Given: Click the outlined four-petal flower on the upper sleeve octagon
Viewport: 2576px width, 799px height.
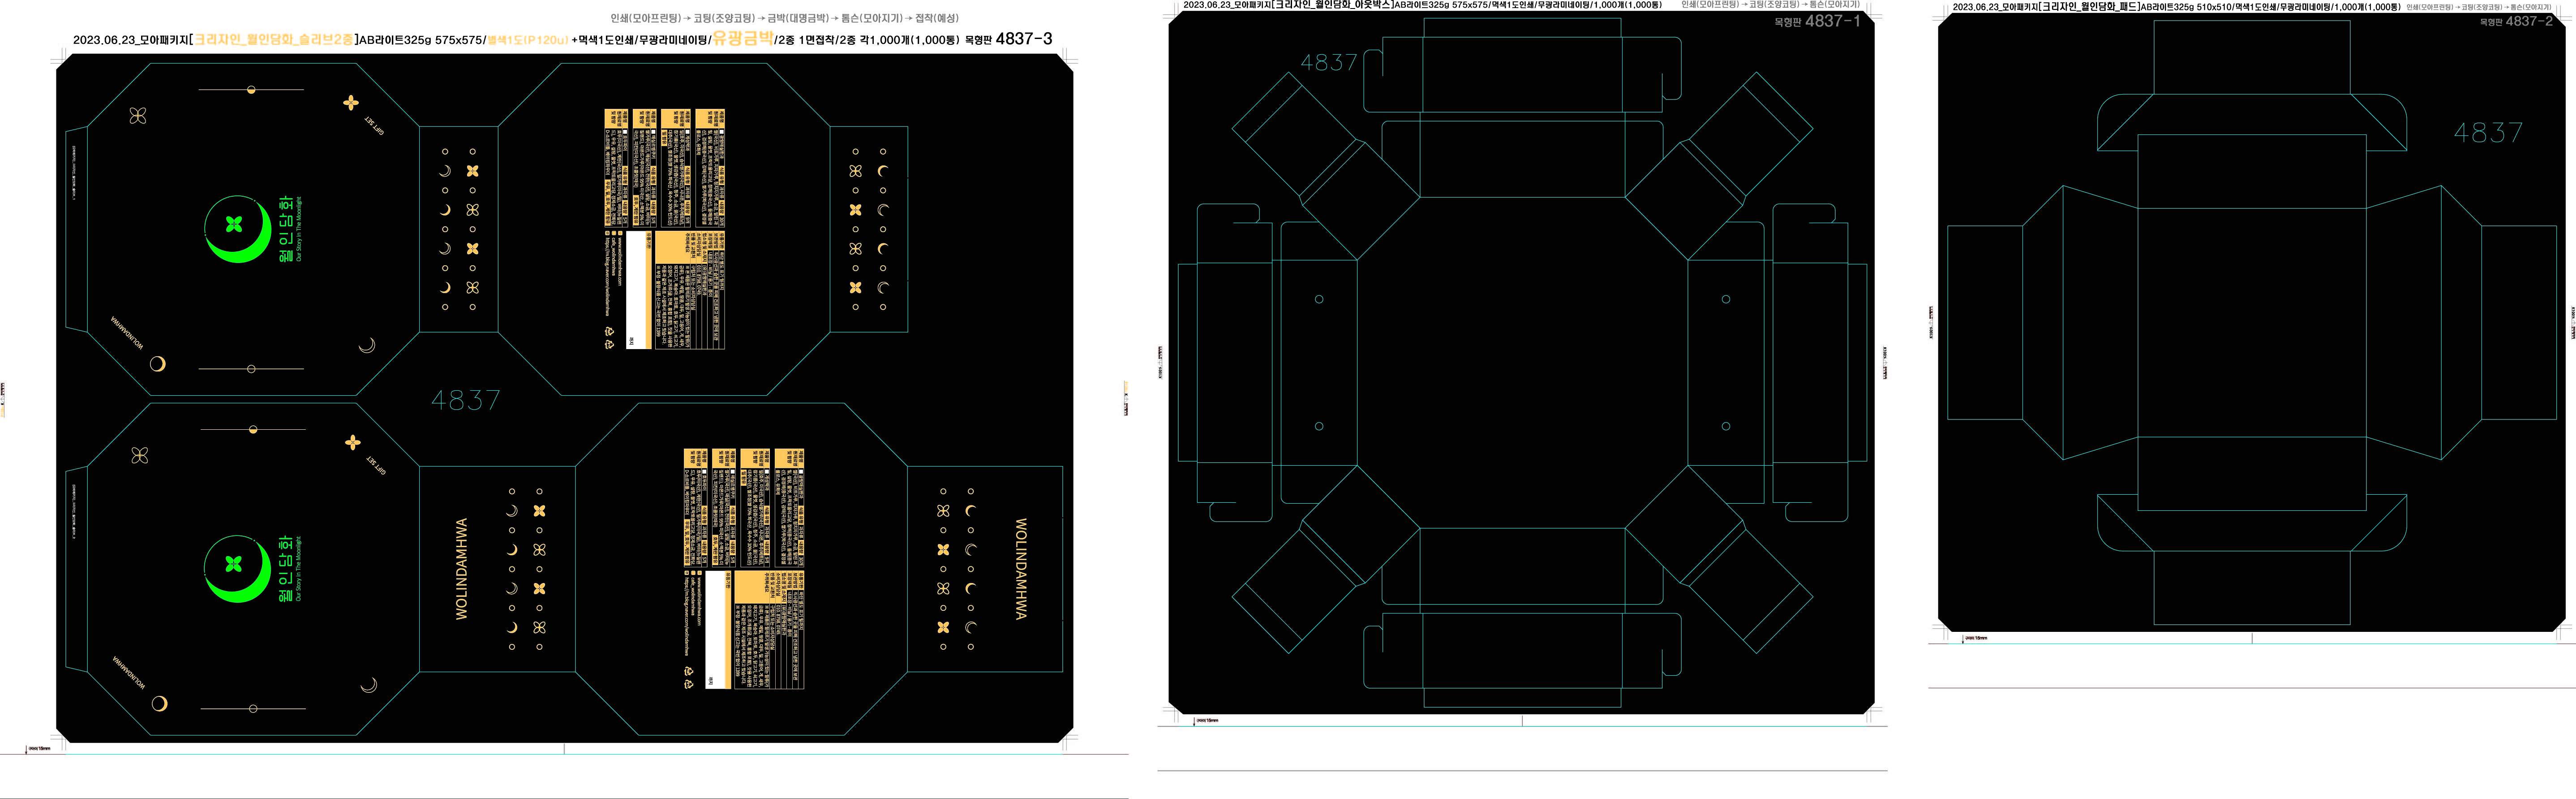Looking at the screenshot, I should click(x=138, y=116).
